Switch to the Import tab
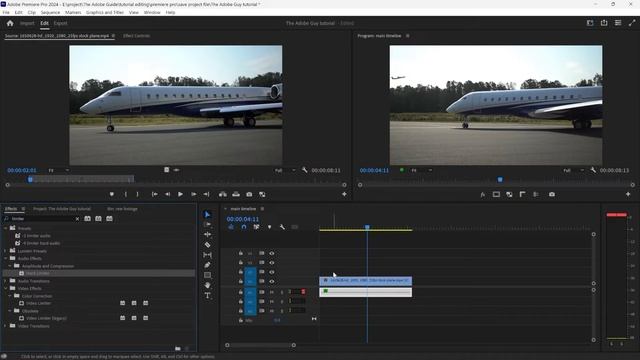The image size is (640, 360). [x=27, y=23]
